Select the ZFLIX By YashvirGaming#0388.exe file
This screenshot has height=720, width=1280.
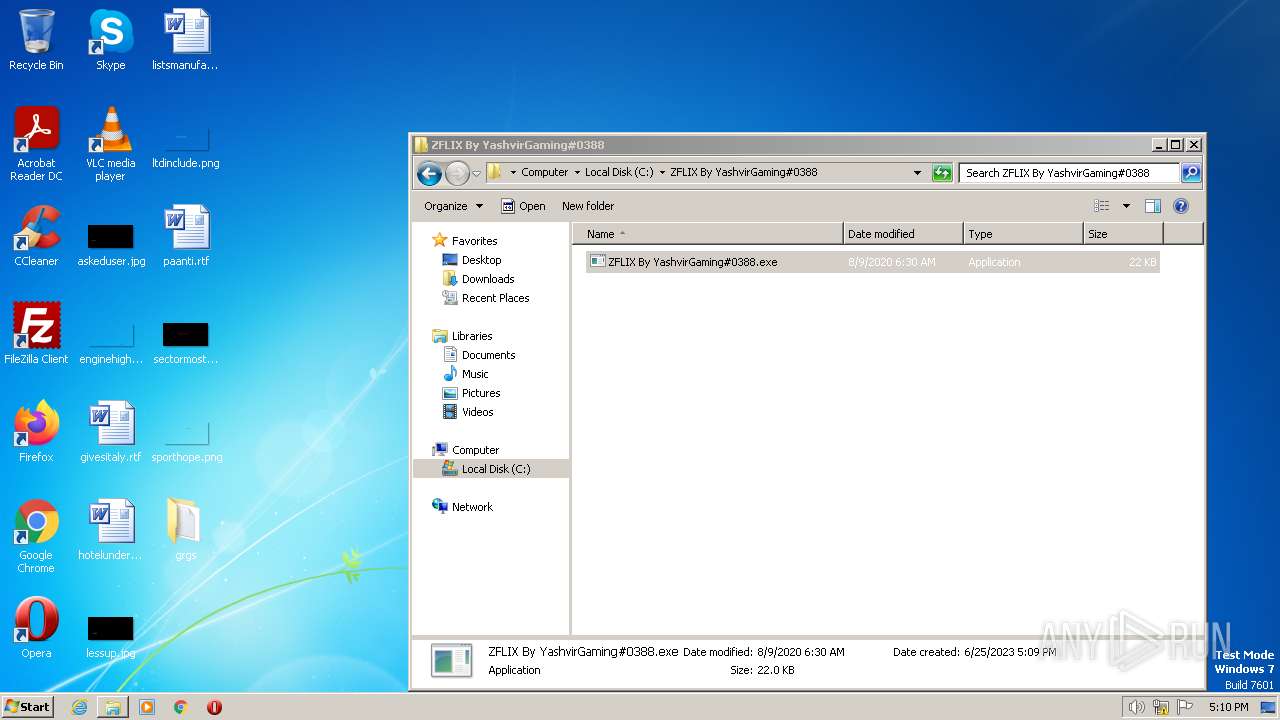pos(872,262)
